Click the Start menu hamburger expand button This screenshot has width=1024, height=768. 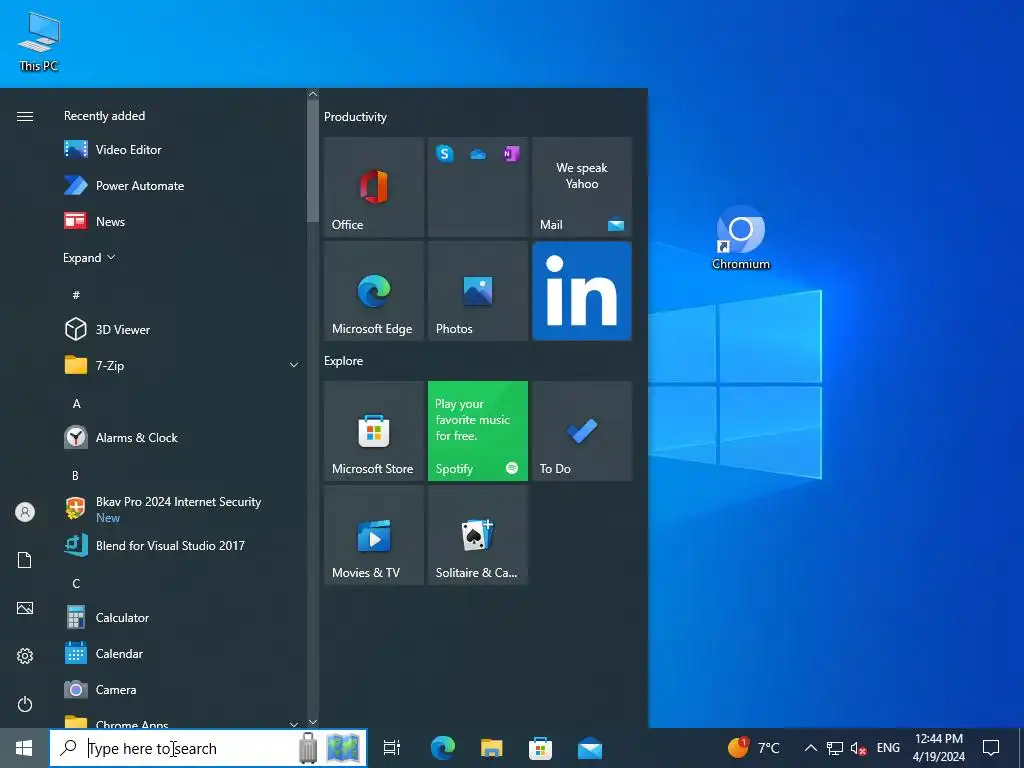(x=25, y=116)
